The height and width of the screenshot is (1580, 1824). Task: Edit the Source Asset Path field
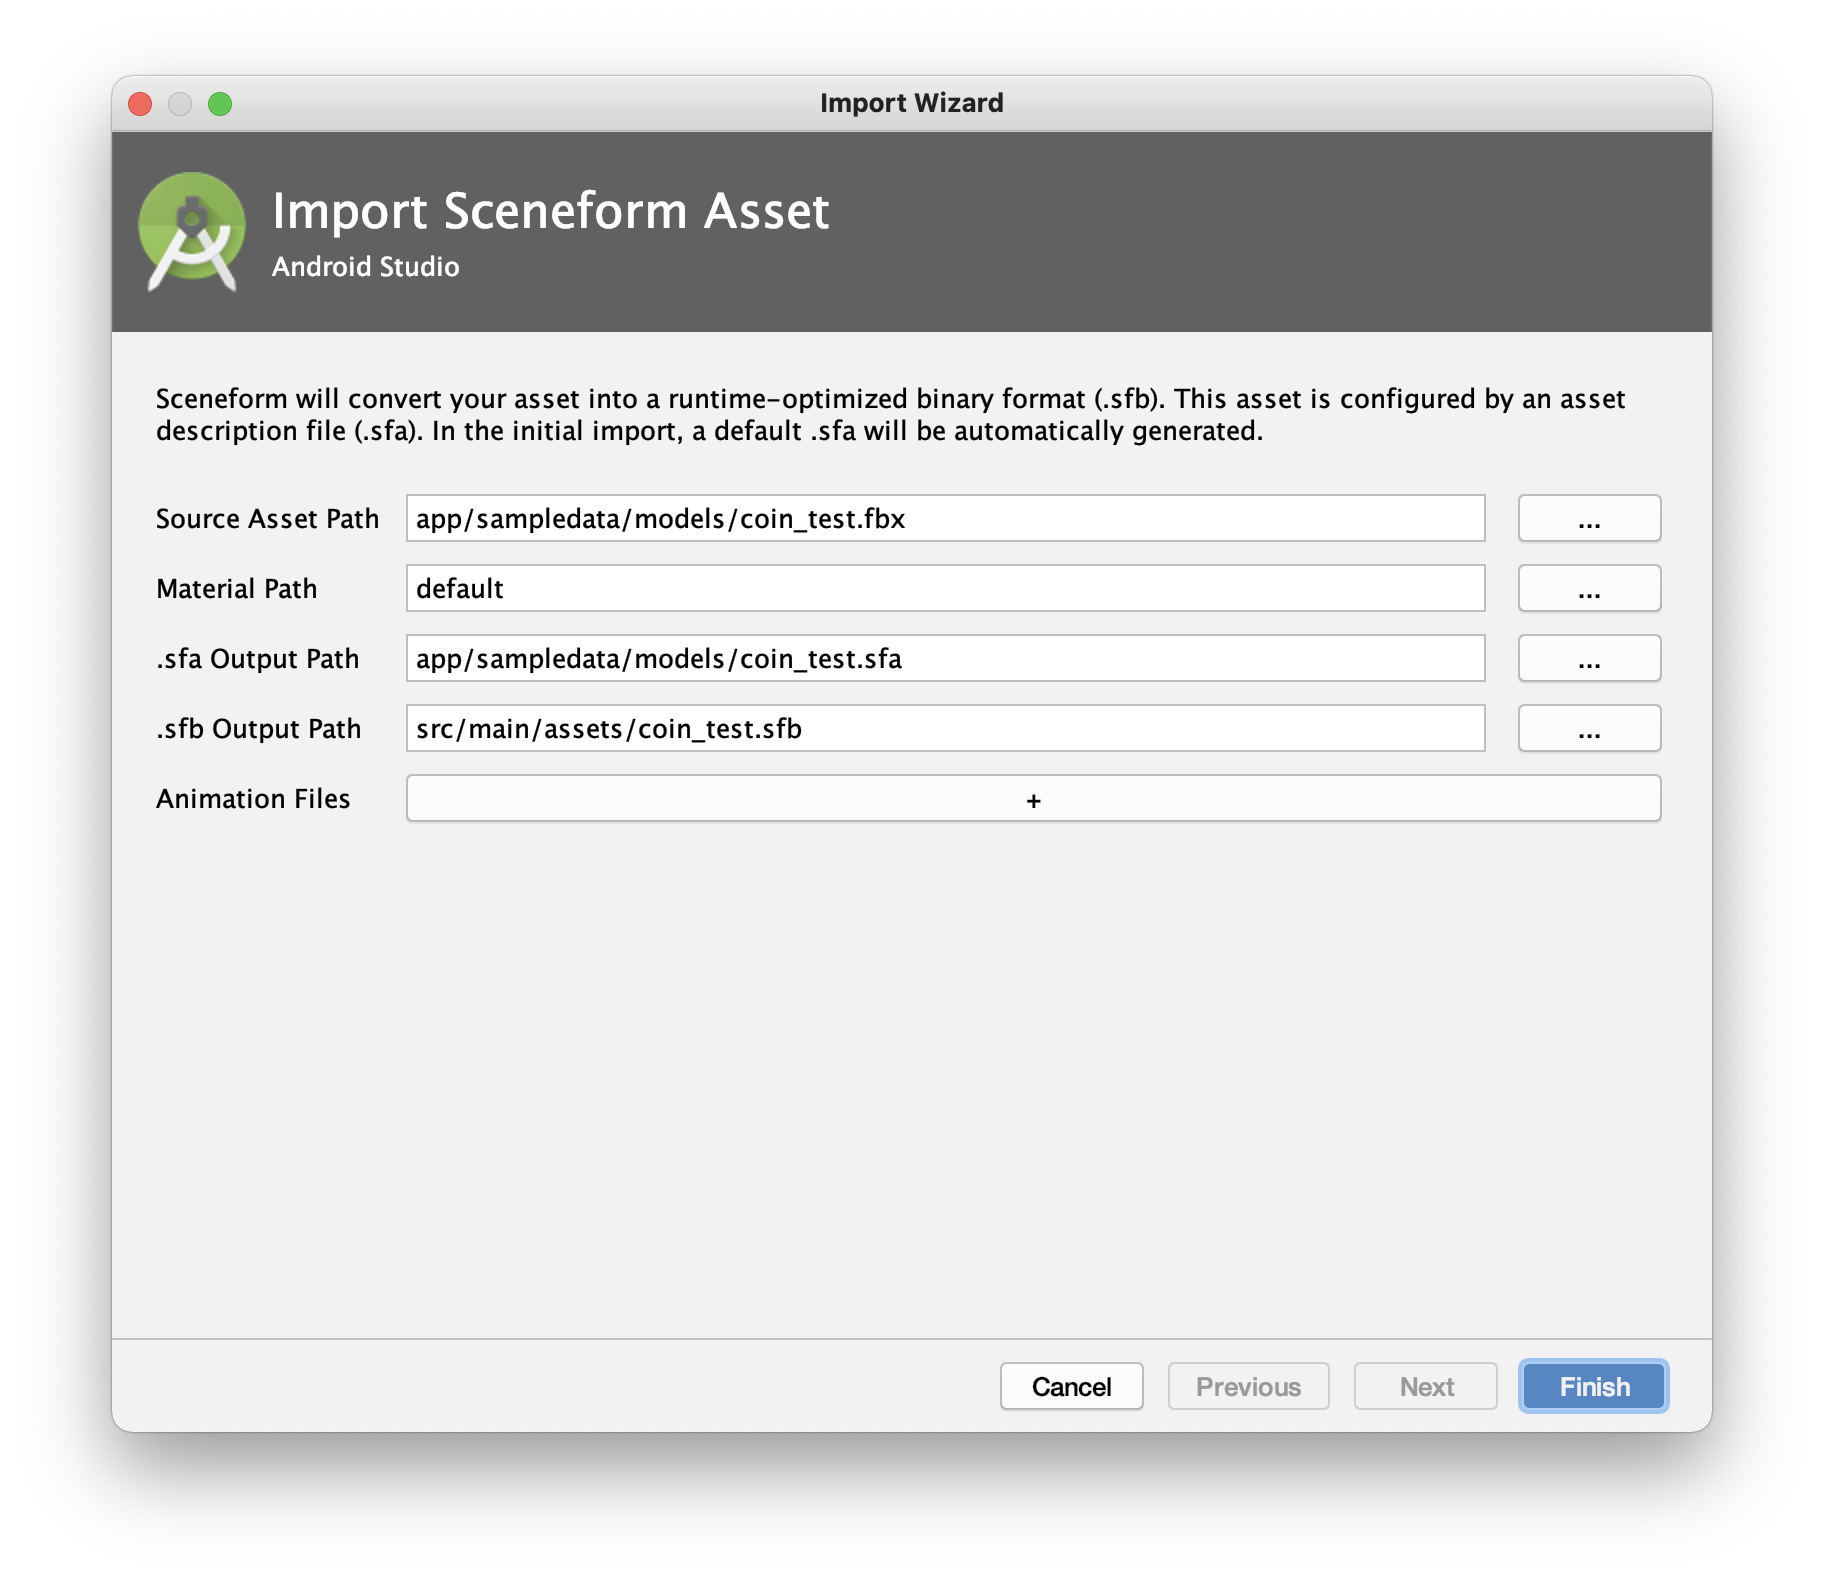(945, 518)
